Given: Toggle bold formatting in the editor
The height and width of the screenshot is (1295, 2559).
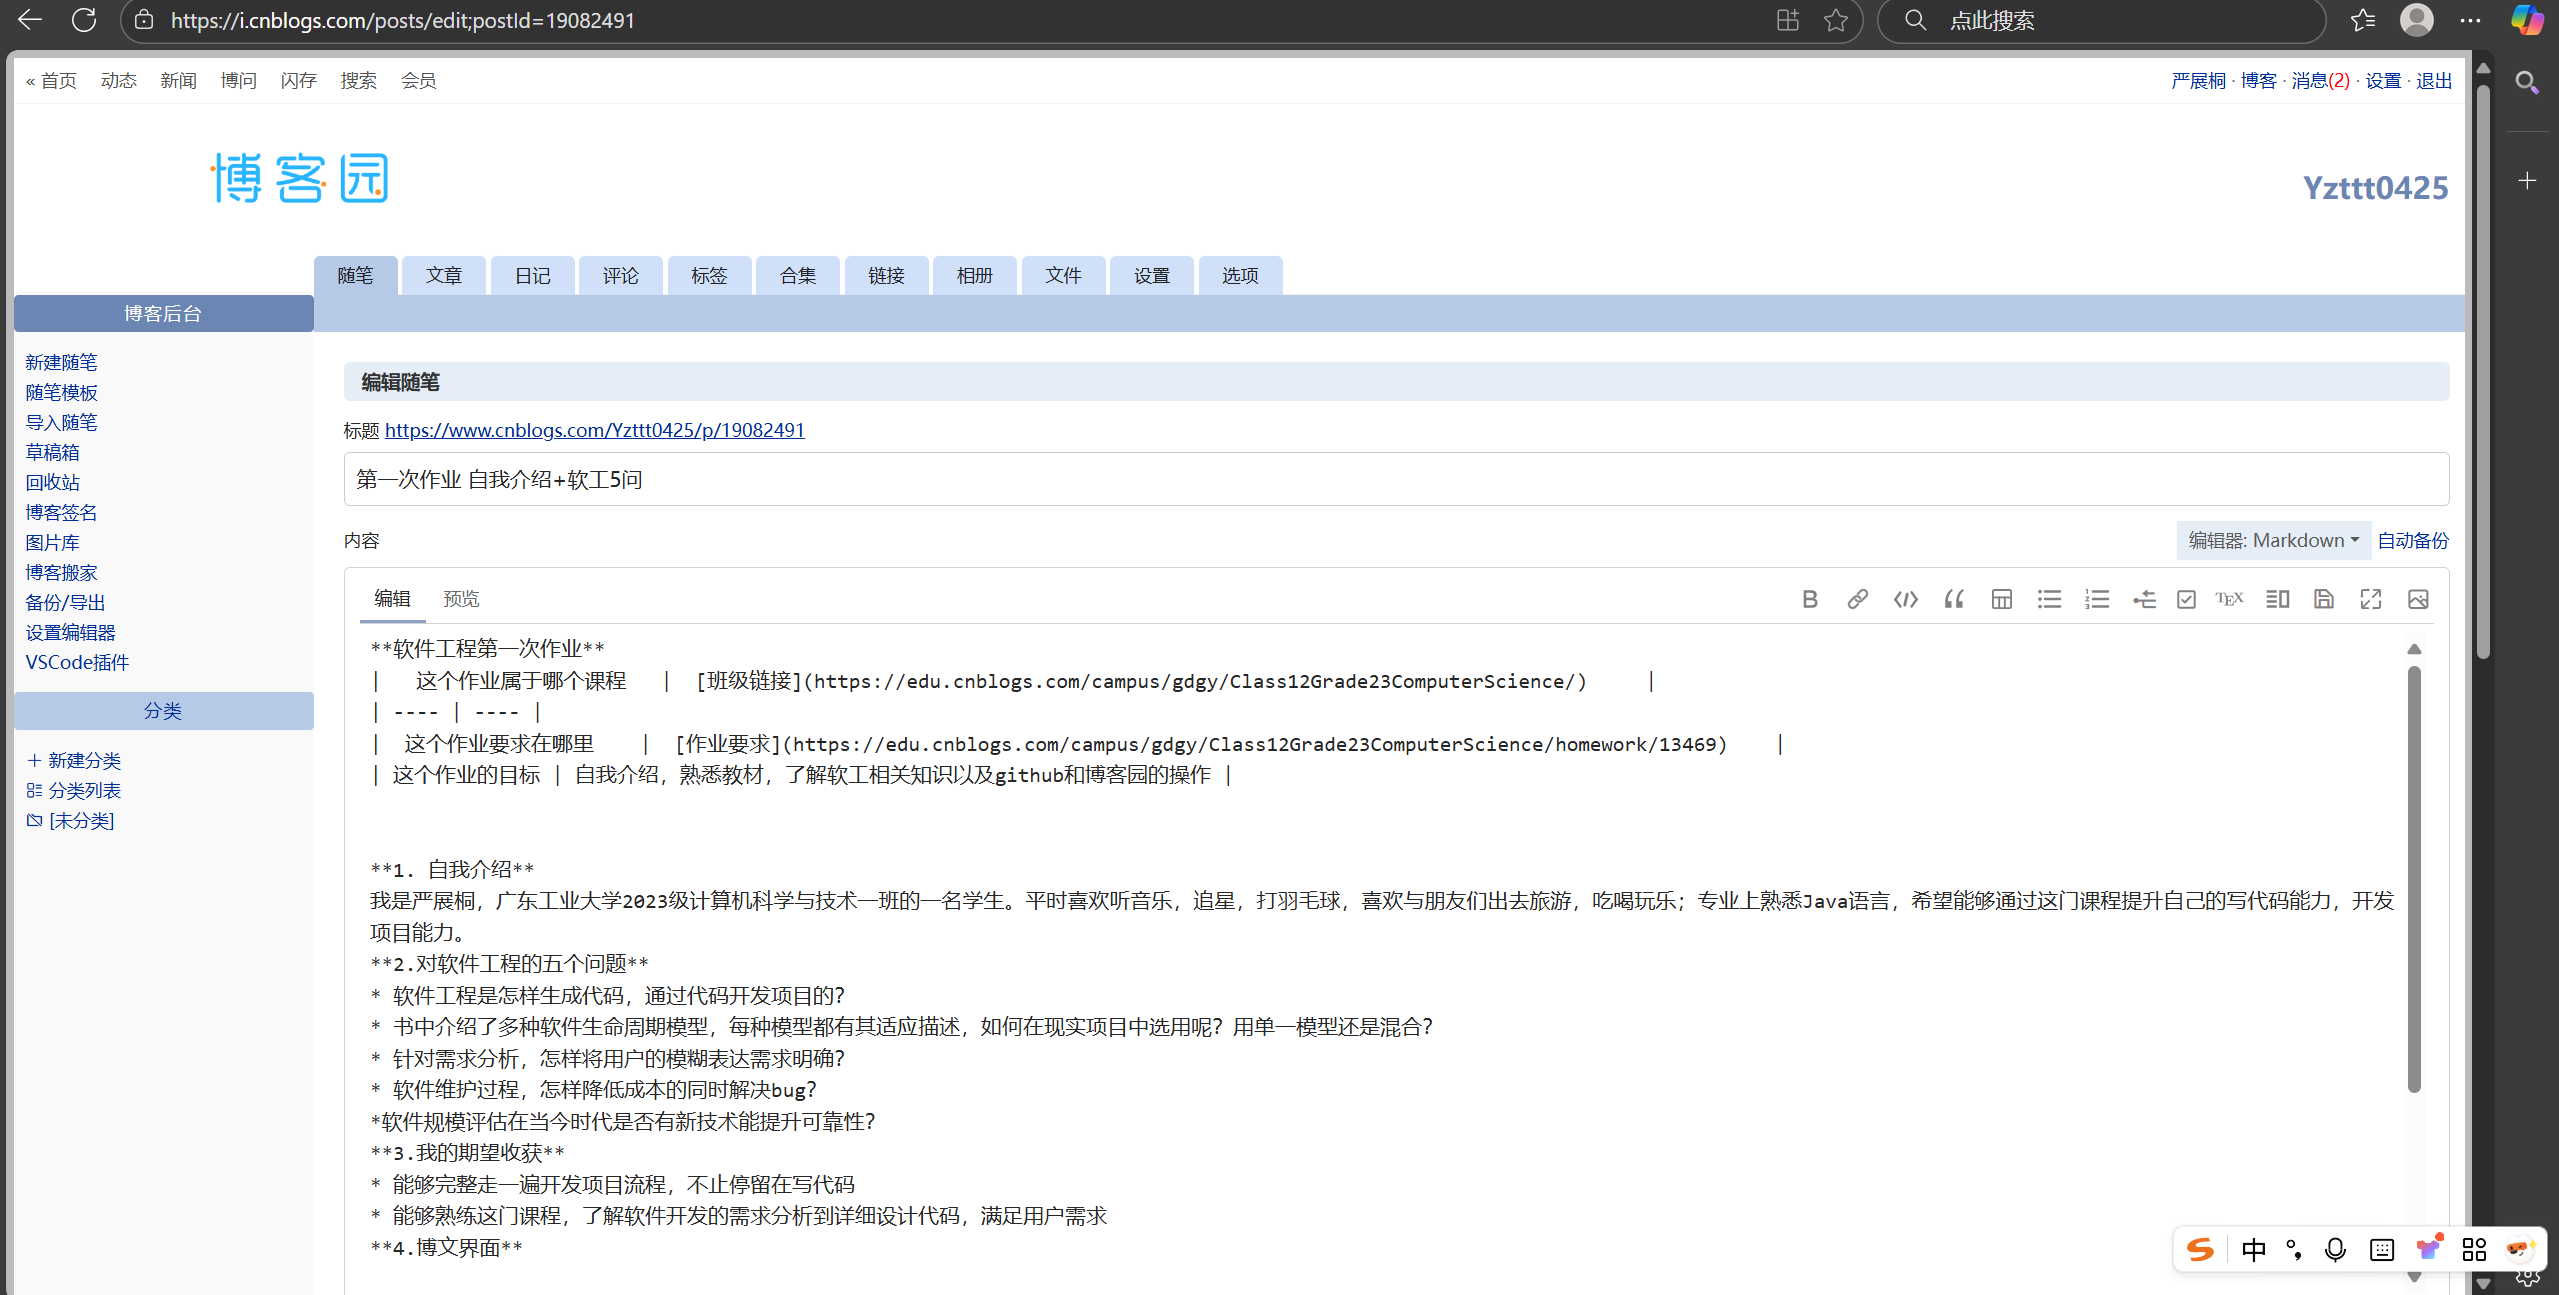Looking at the screenshot, I should pos(1809,599).
